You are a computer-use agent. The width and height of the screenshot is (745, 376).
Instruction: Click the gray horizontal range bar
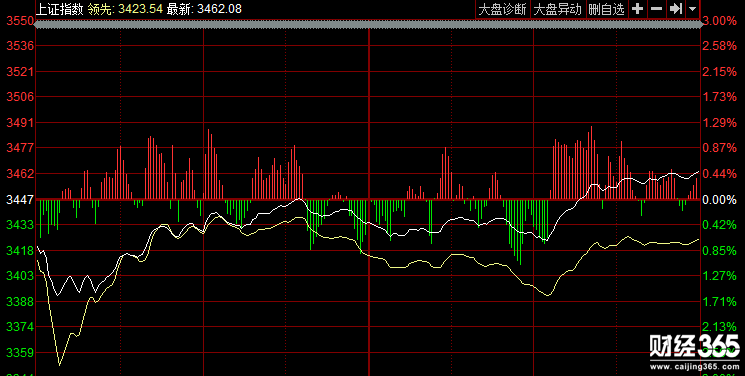[x=368, y=24]
